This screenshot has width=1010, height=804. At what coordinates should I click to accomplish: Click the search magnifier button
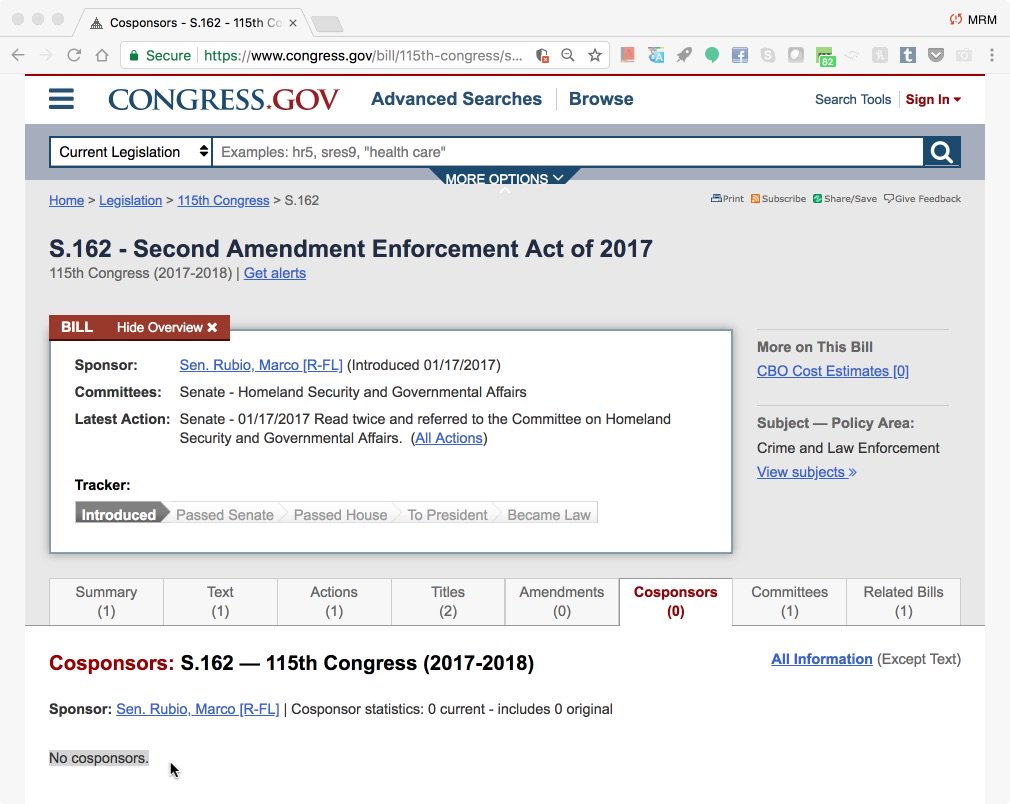(x=941, y=152)
